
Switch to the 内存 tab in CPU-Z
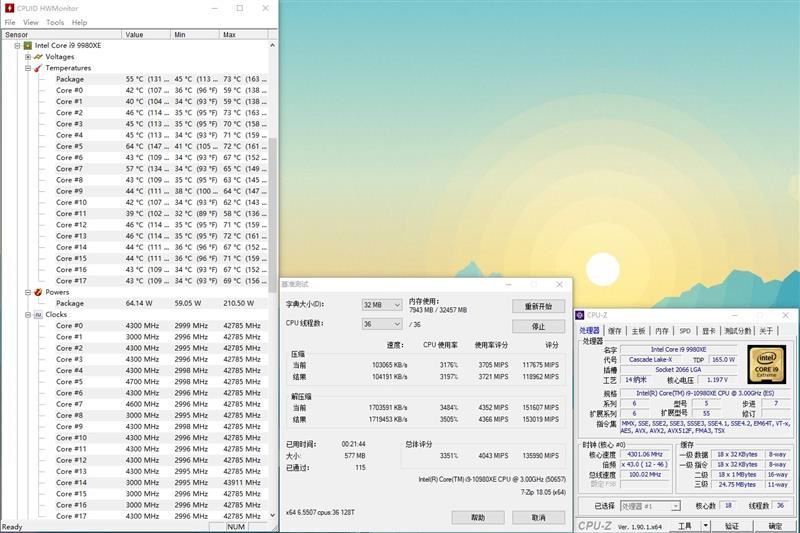[662, 331]
